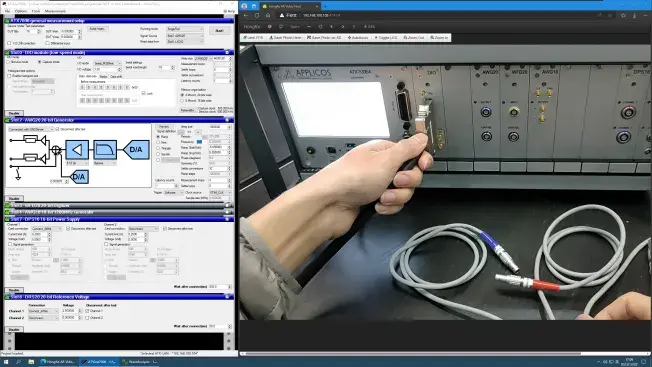This screenshot has width=652, height=367.
Task: Select the Sine signal radio button
Action: 158,143
